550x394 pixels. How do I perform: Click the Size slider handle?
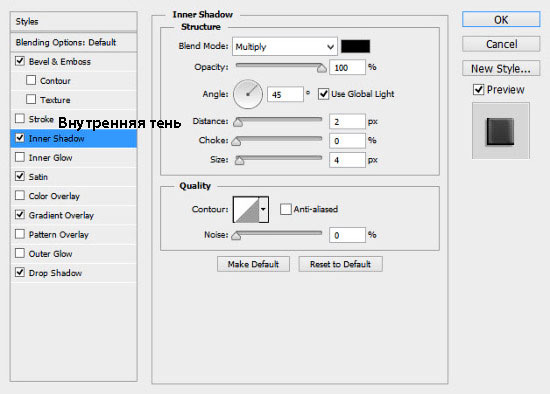pos(239,160)
